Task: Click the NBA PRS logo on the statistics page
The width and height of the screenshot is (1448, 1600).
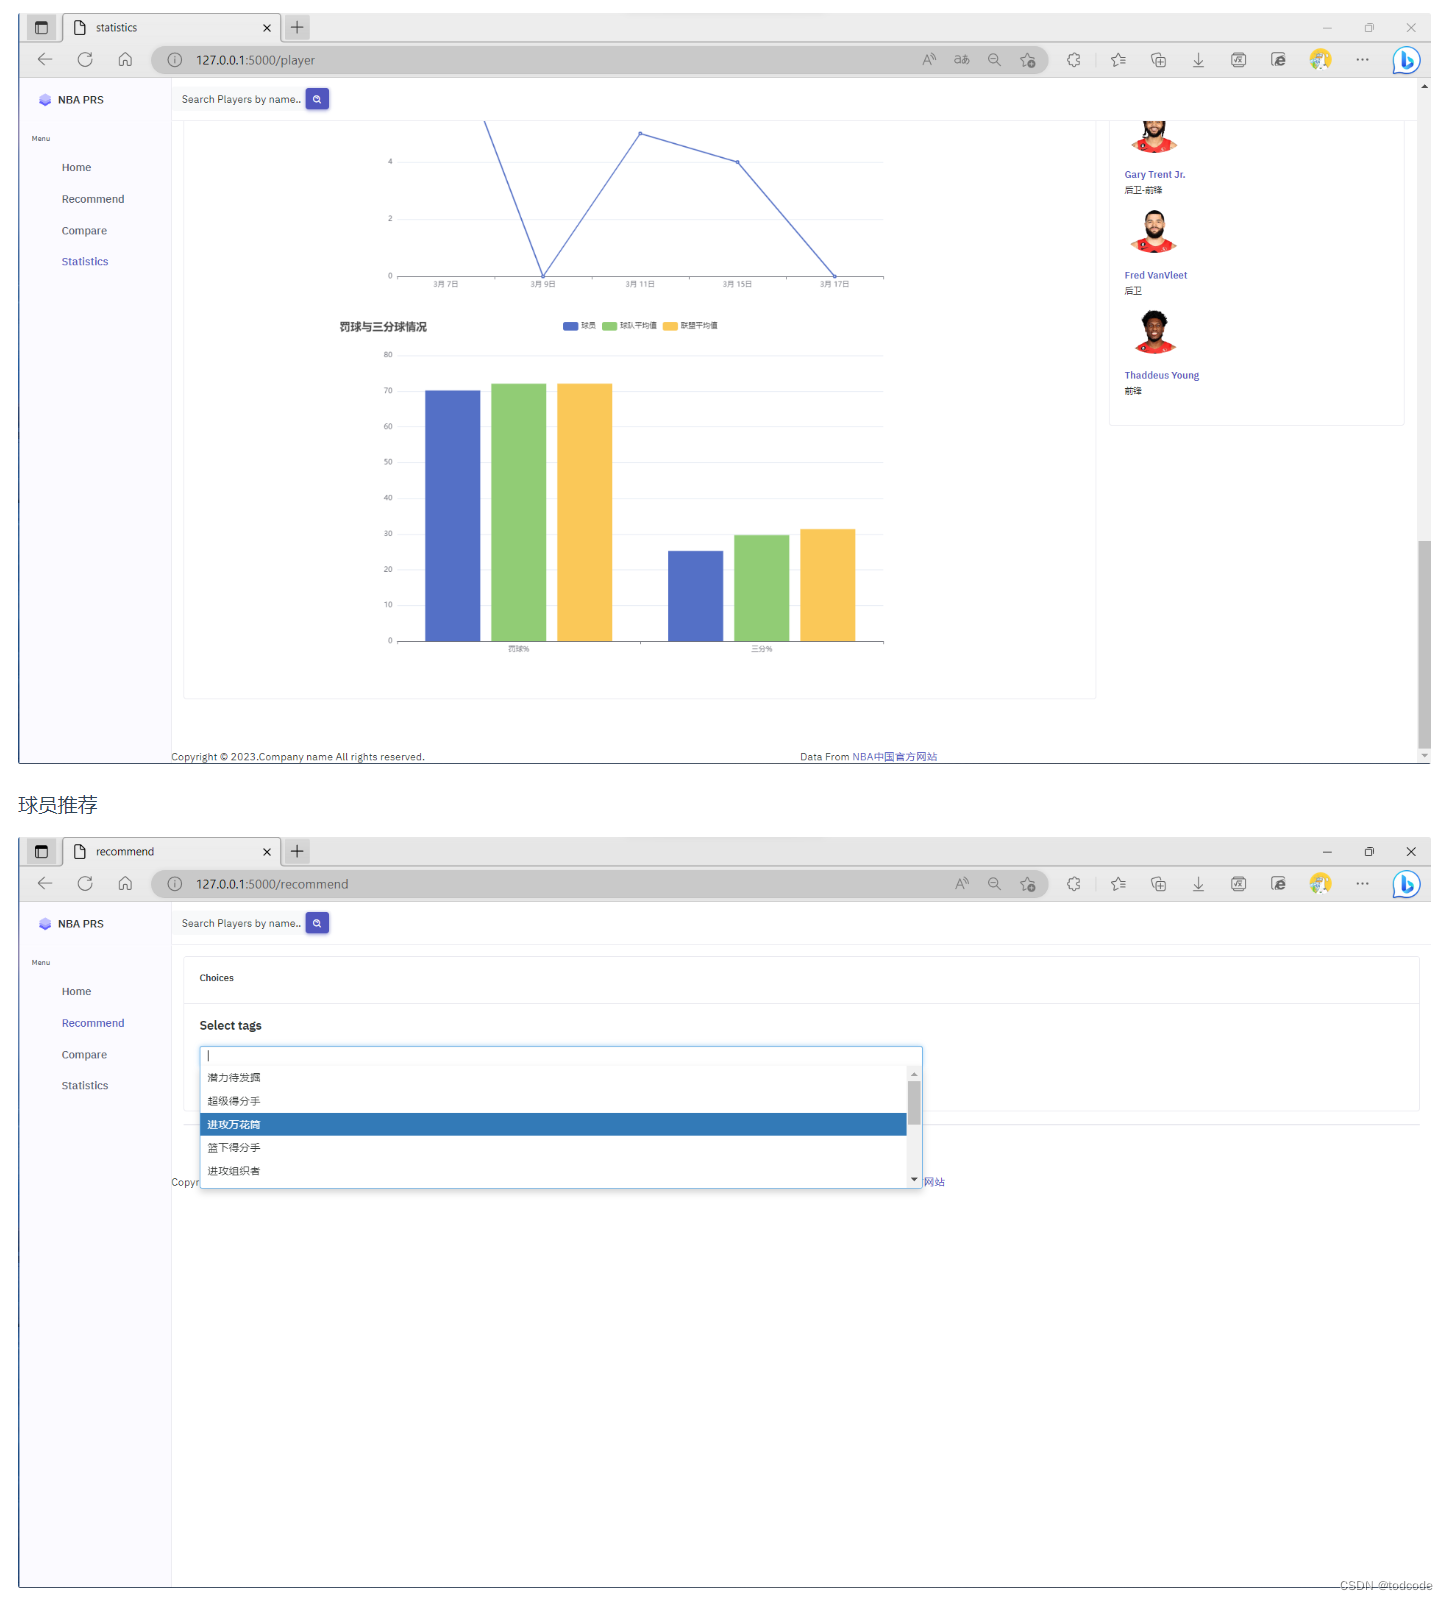Action: point(71,100)
